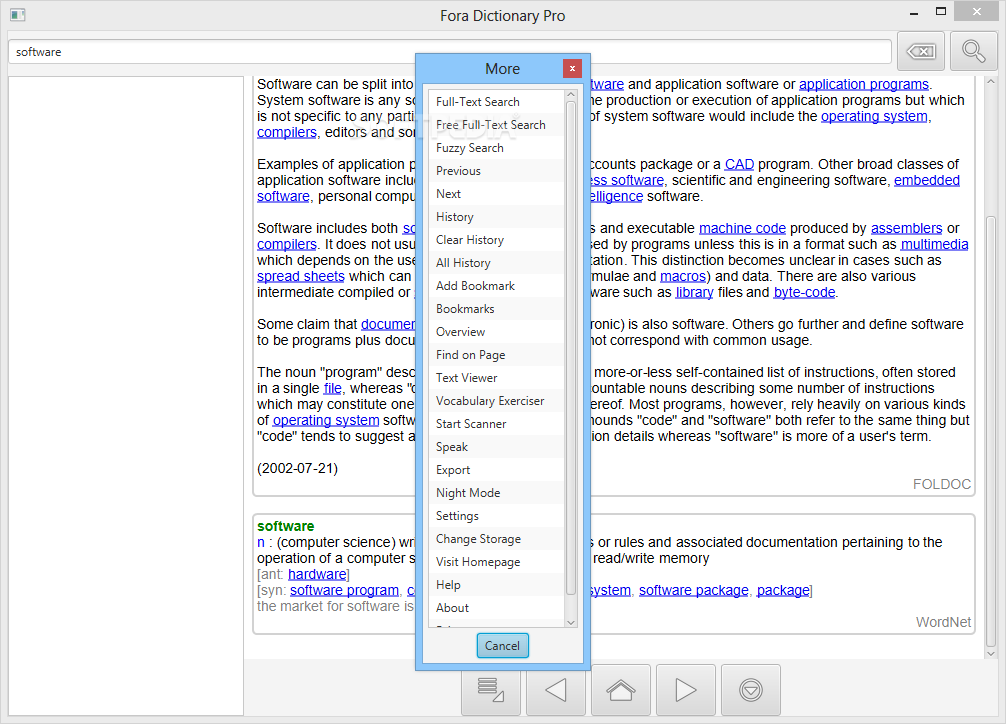1006x724 pixels.
Task: Follow the spread sheets link
Action: (x=301, y=277)
